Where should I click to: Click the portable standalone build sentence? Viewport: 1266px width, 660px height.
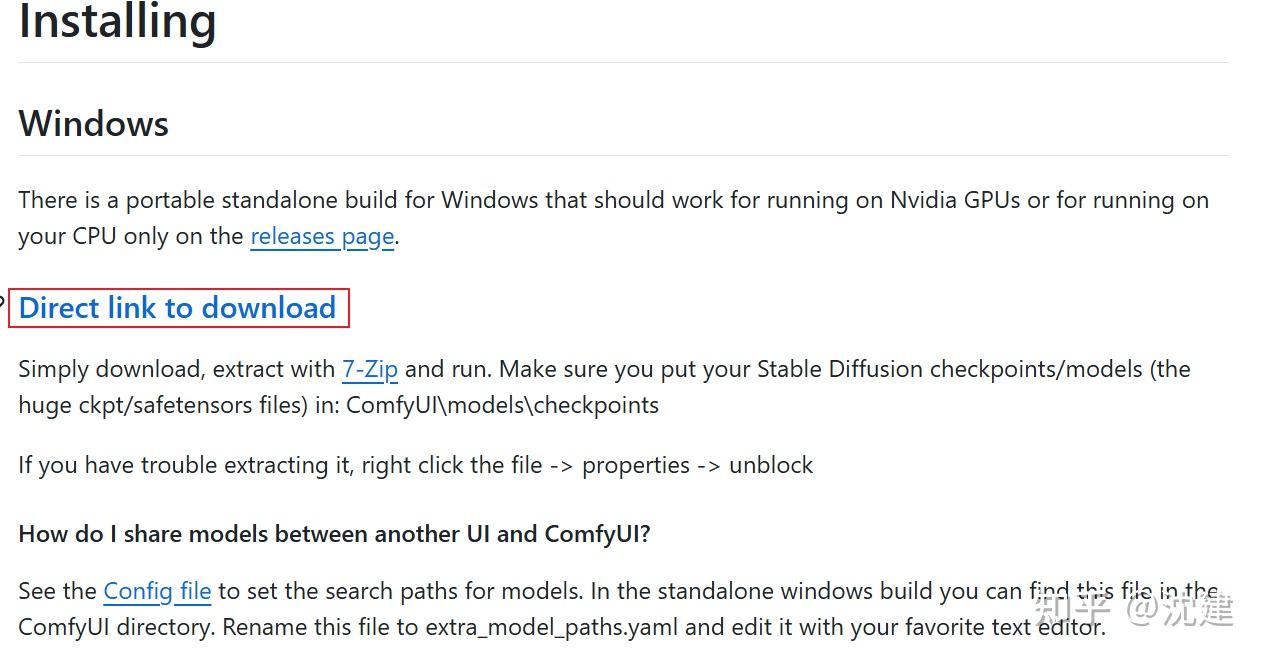pyautogui.click(x=300, y=200)
